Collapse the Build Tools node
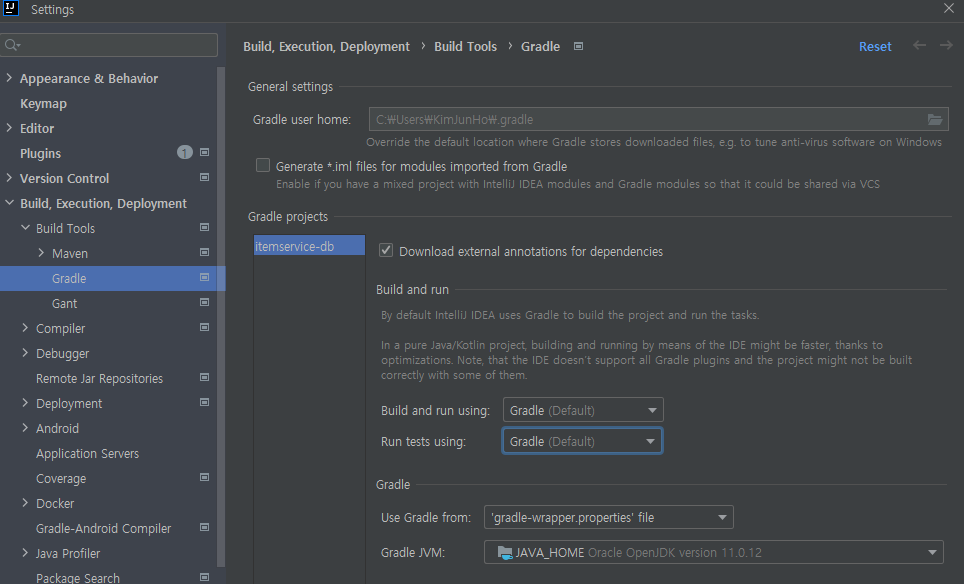The width and height of the screenshot is (964, 584). (25, 227)
